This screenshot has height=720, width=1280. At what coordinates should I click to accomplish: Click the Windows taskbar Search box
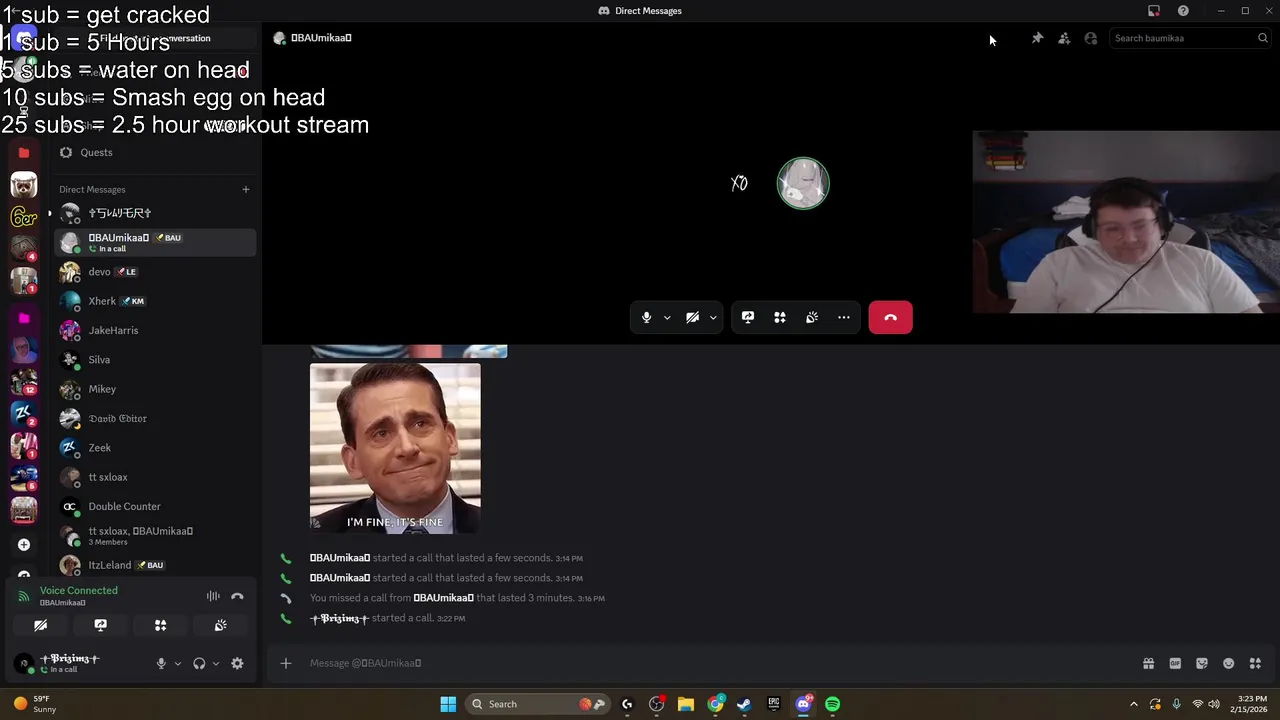point(539,704)
